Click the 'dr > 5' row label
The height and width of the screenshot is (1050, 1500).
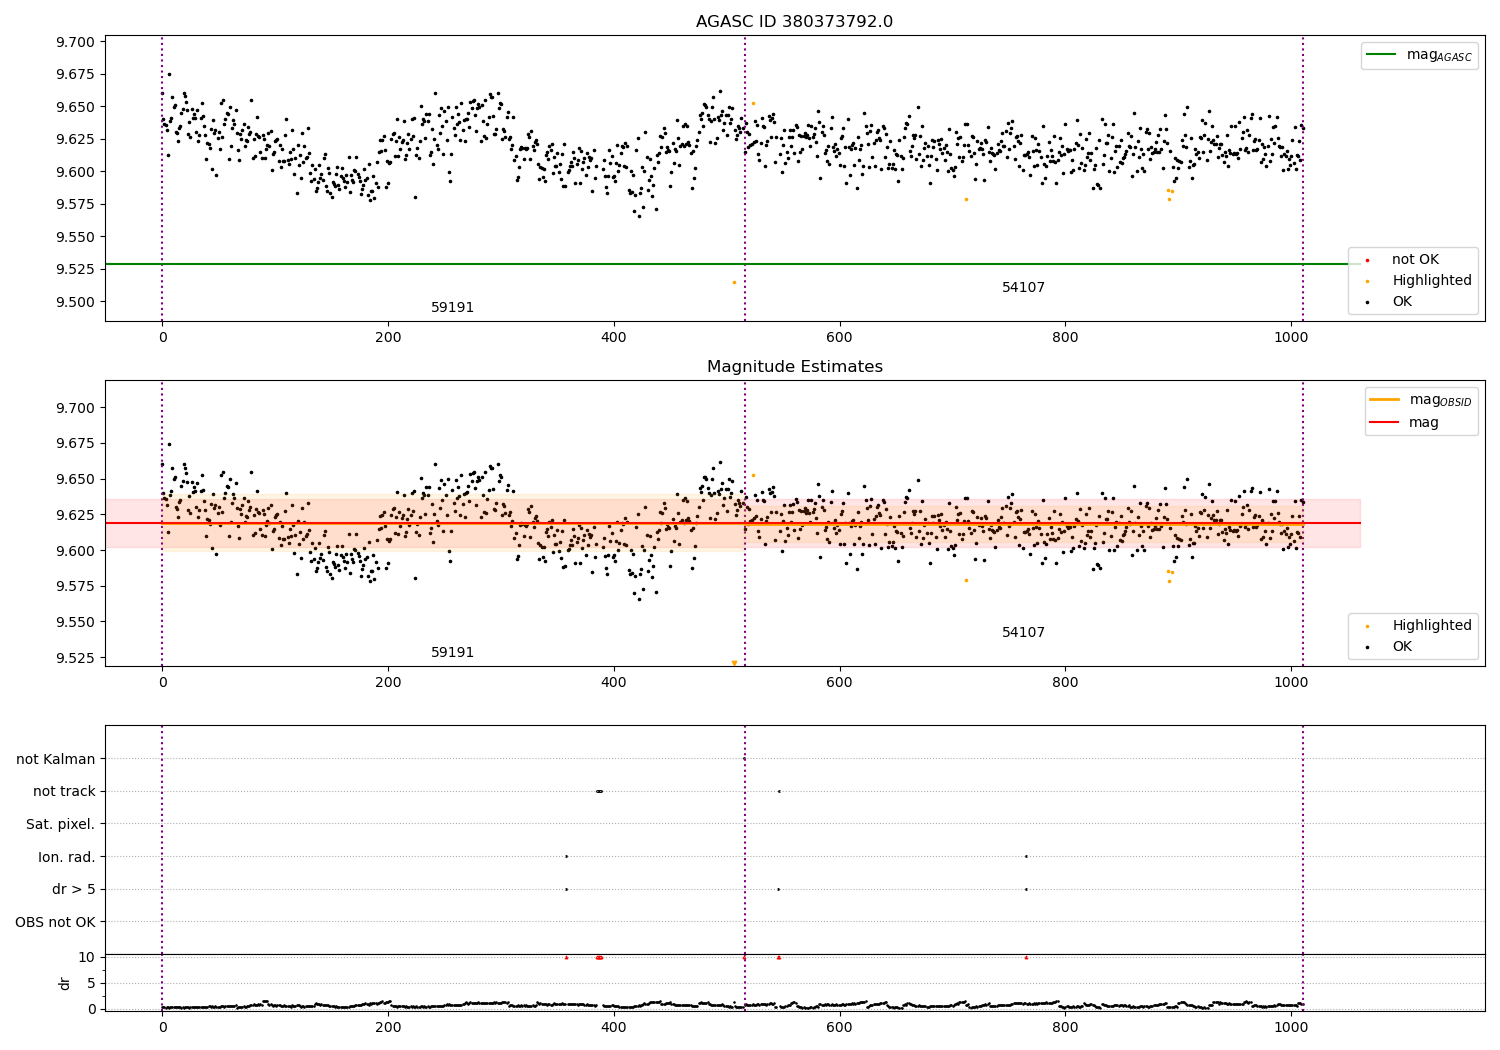click(x=74, y=890)
